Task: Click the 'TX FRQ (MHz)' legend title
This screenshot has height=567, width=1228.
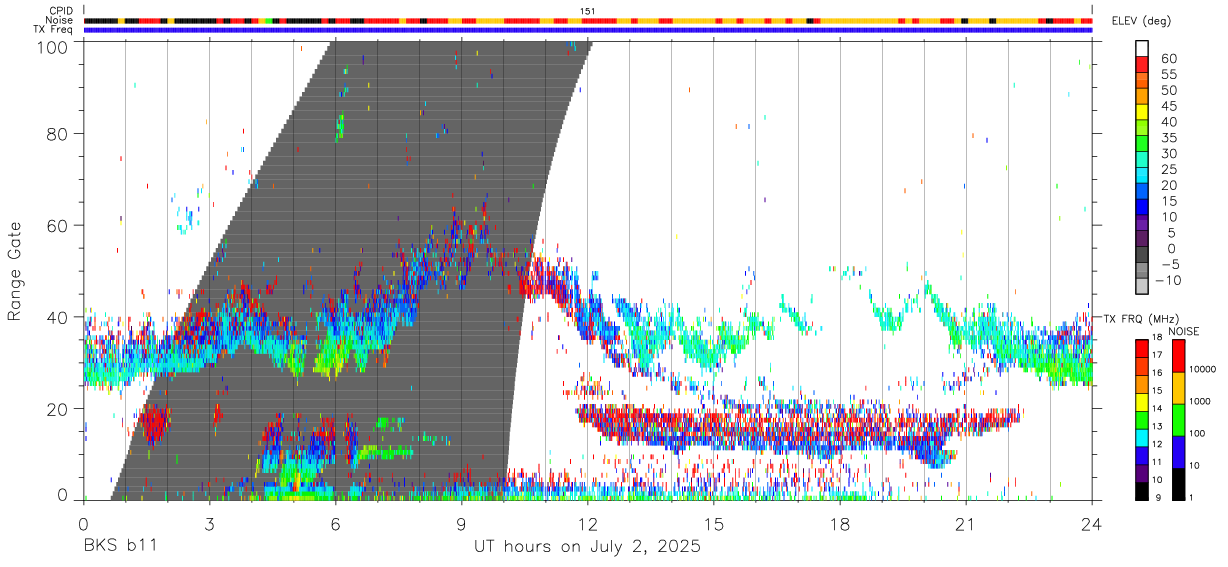Action: tap(1140, 318)
